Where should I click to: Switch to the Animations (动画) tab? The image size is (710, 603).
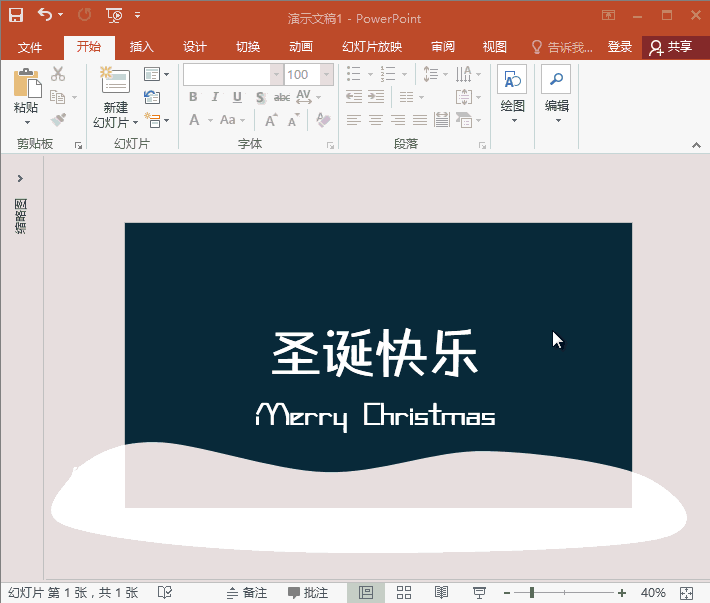[x=300, y=47]
